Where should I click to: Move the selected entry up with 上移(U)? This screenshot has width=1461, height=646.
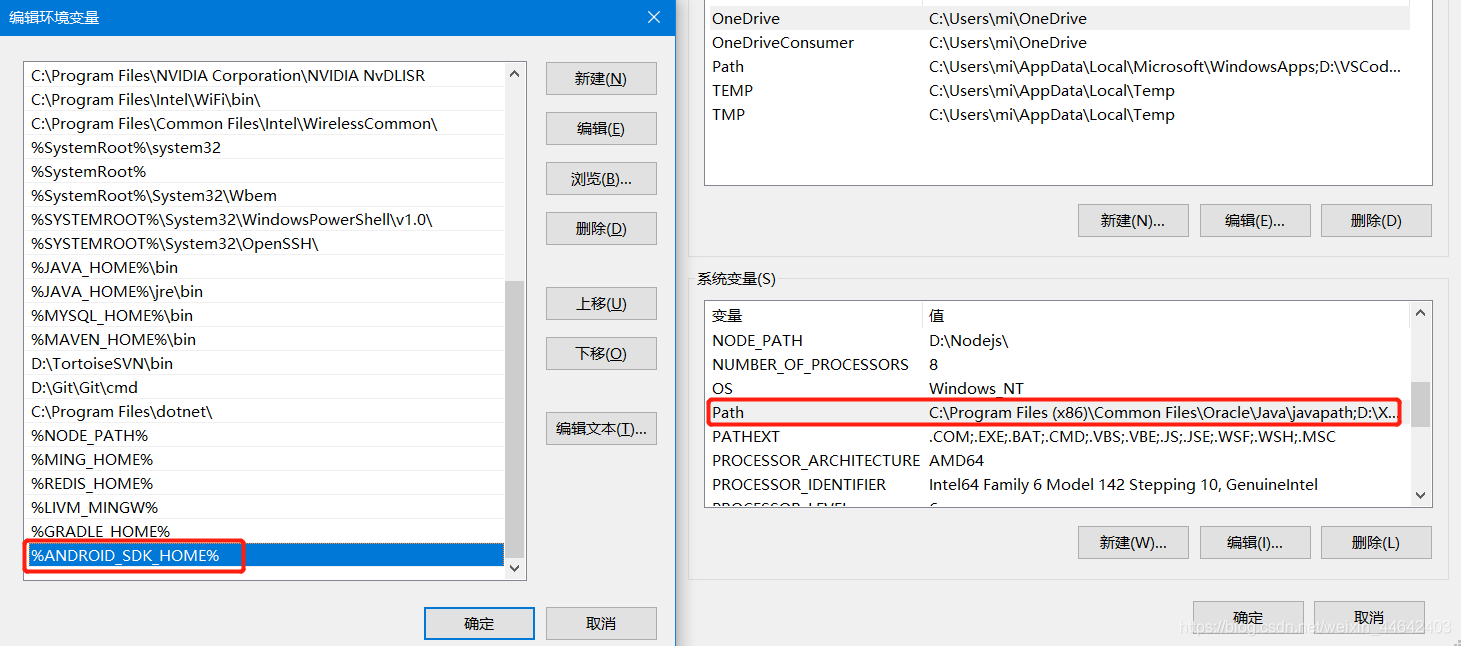click(600, 303)
